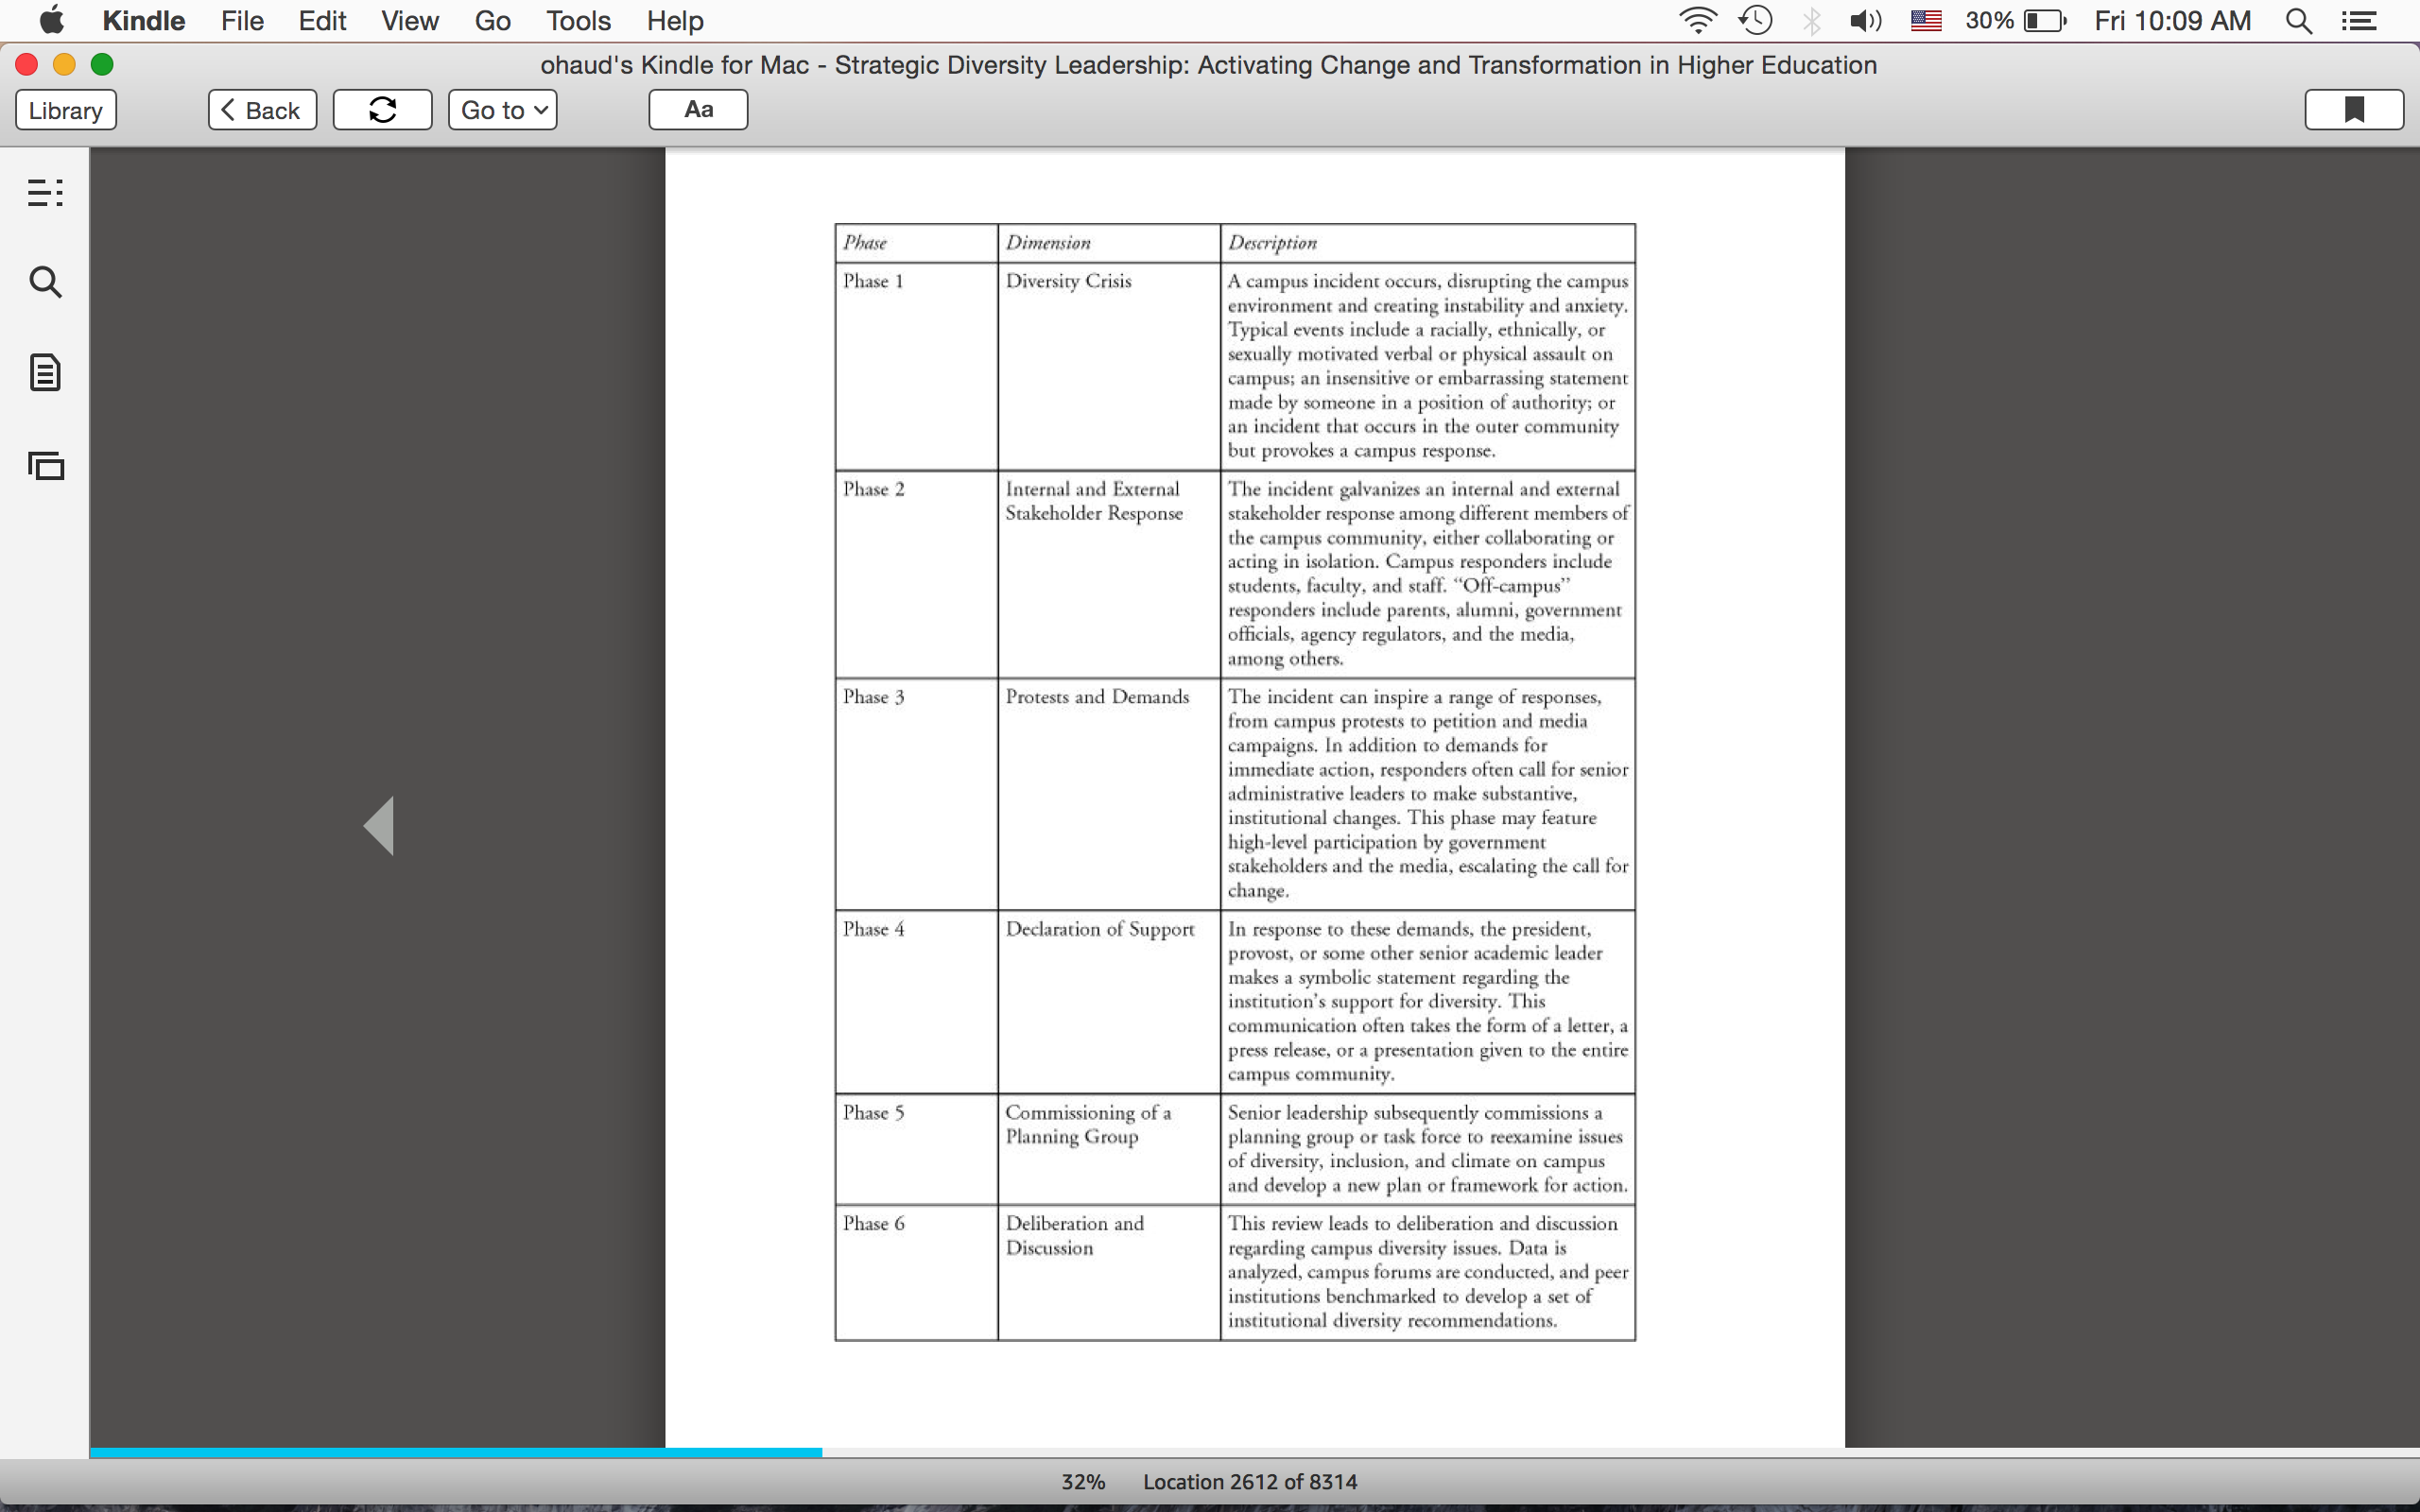Click the sync refresh button

pos(382,110)
